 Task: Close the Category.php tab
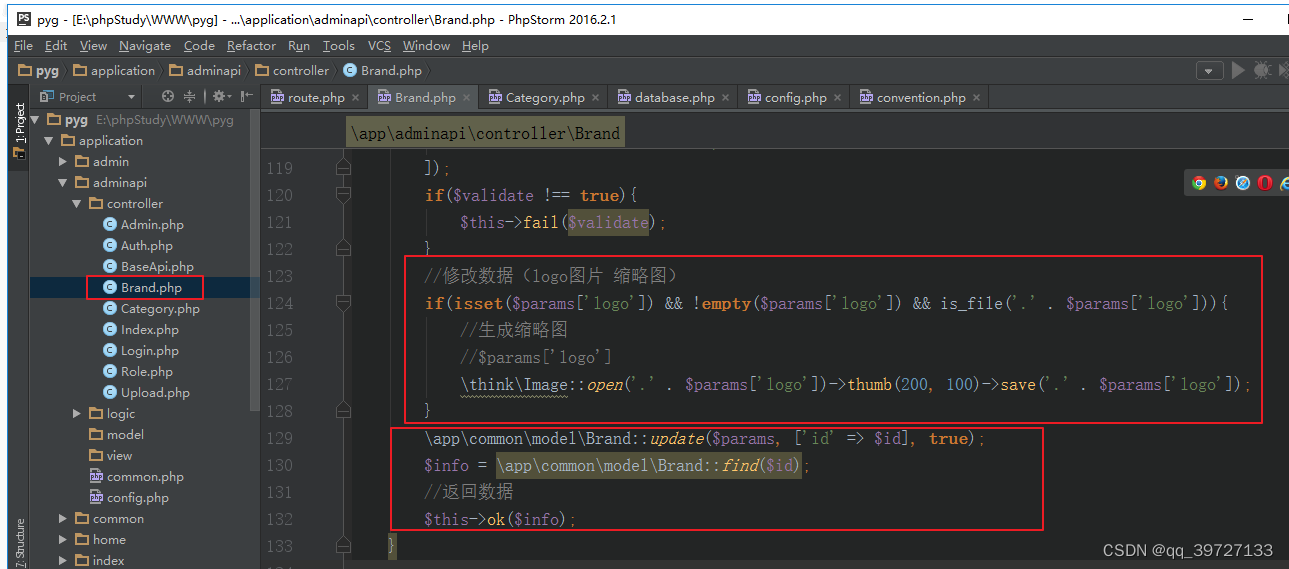point(595,98)
